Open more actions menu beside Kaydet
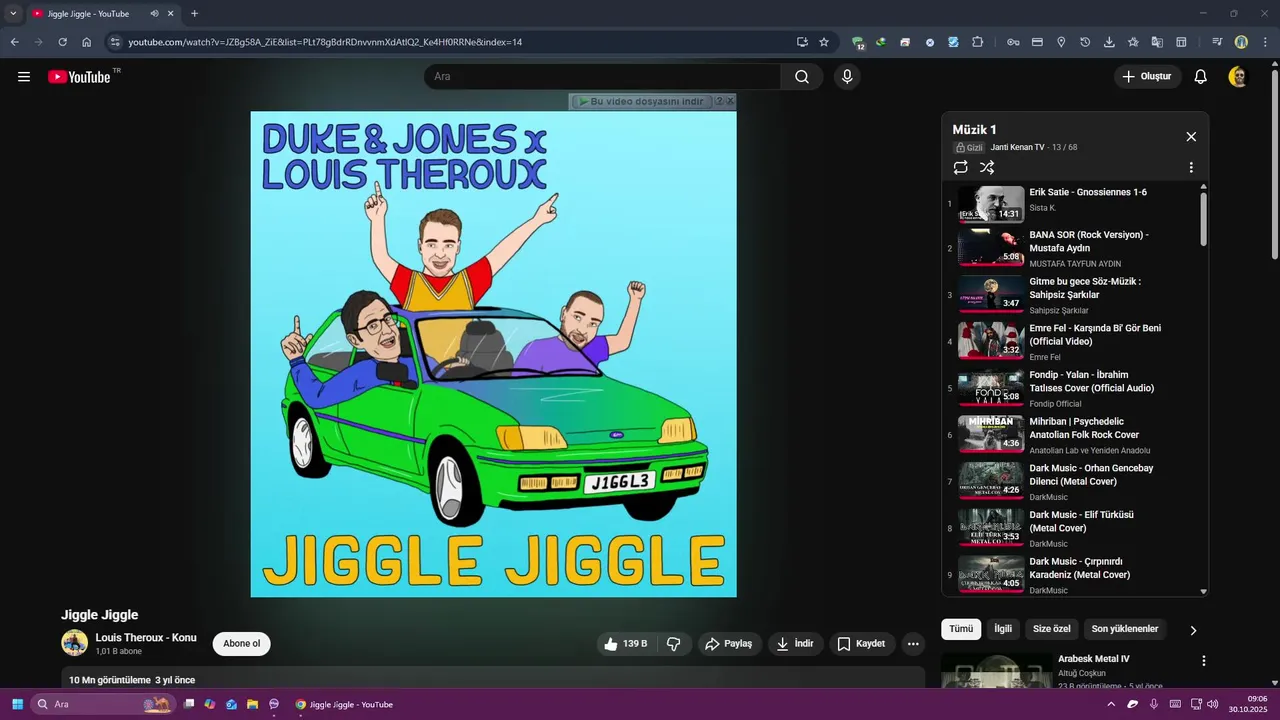Screen dimensions: 1280x720 click(x=913, y=644)
